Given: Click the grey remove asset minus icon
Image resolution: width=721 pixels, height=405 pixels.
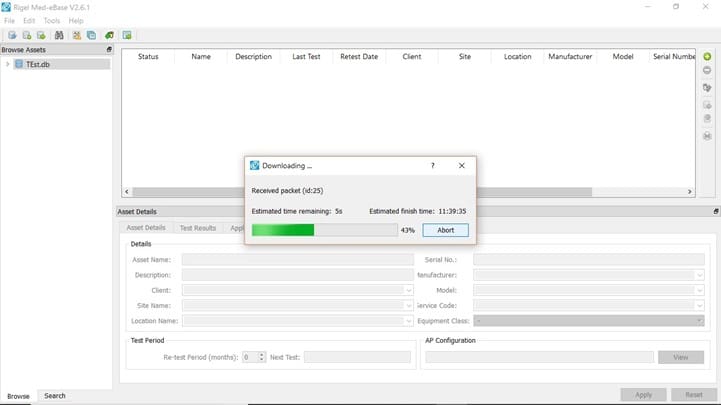Looking at the screenshot, I should click(707, 70).
